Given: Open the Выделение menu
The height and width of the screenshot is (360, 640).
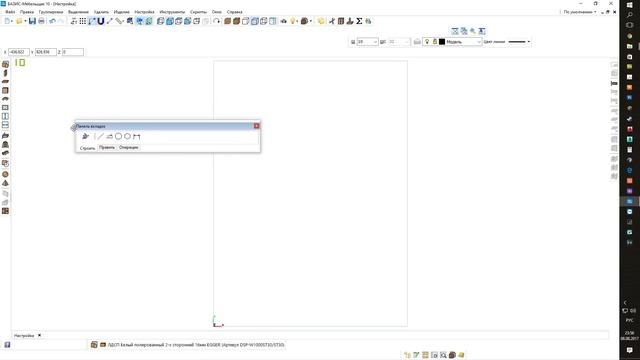Looking at the screenshot, I should [x=78, y=12].
